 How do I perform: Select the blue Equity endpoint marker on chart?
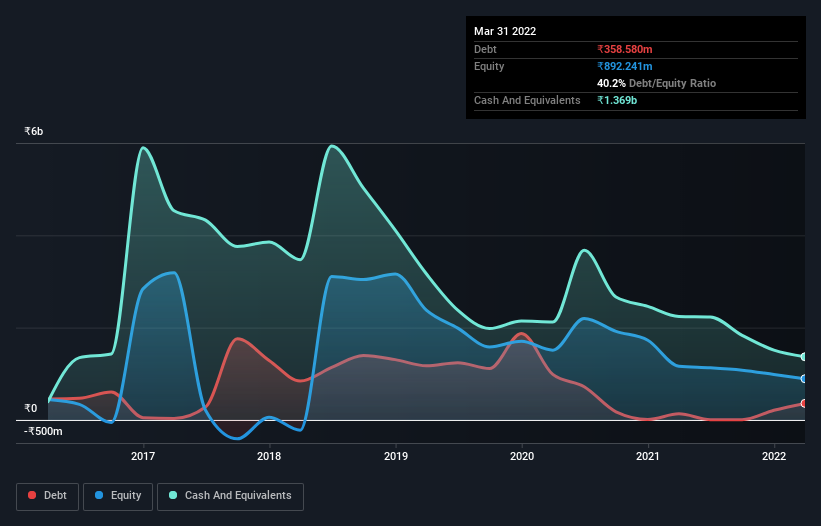[x=804, y=379]
